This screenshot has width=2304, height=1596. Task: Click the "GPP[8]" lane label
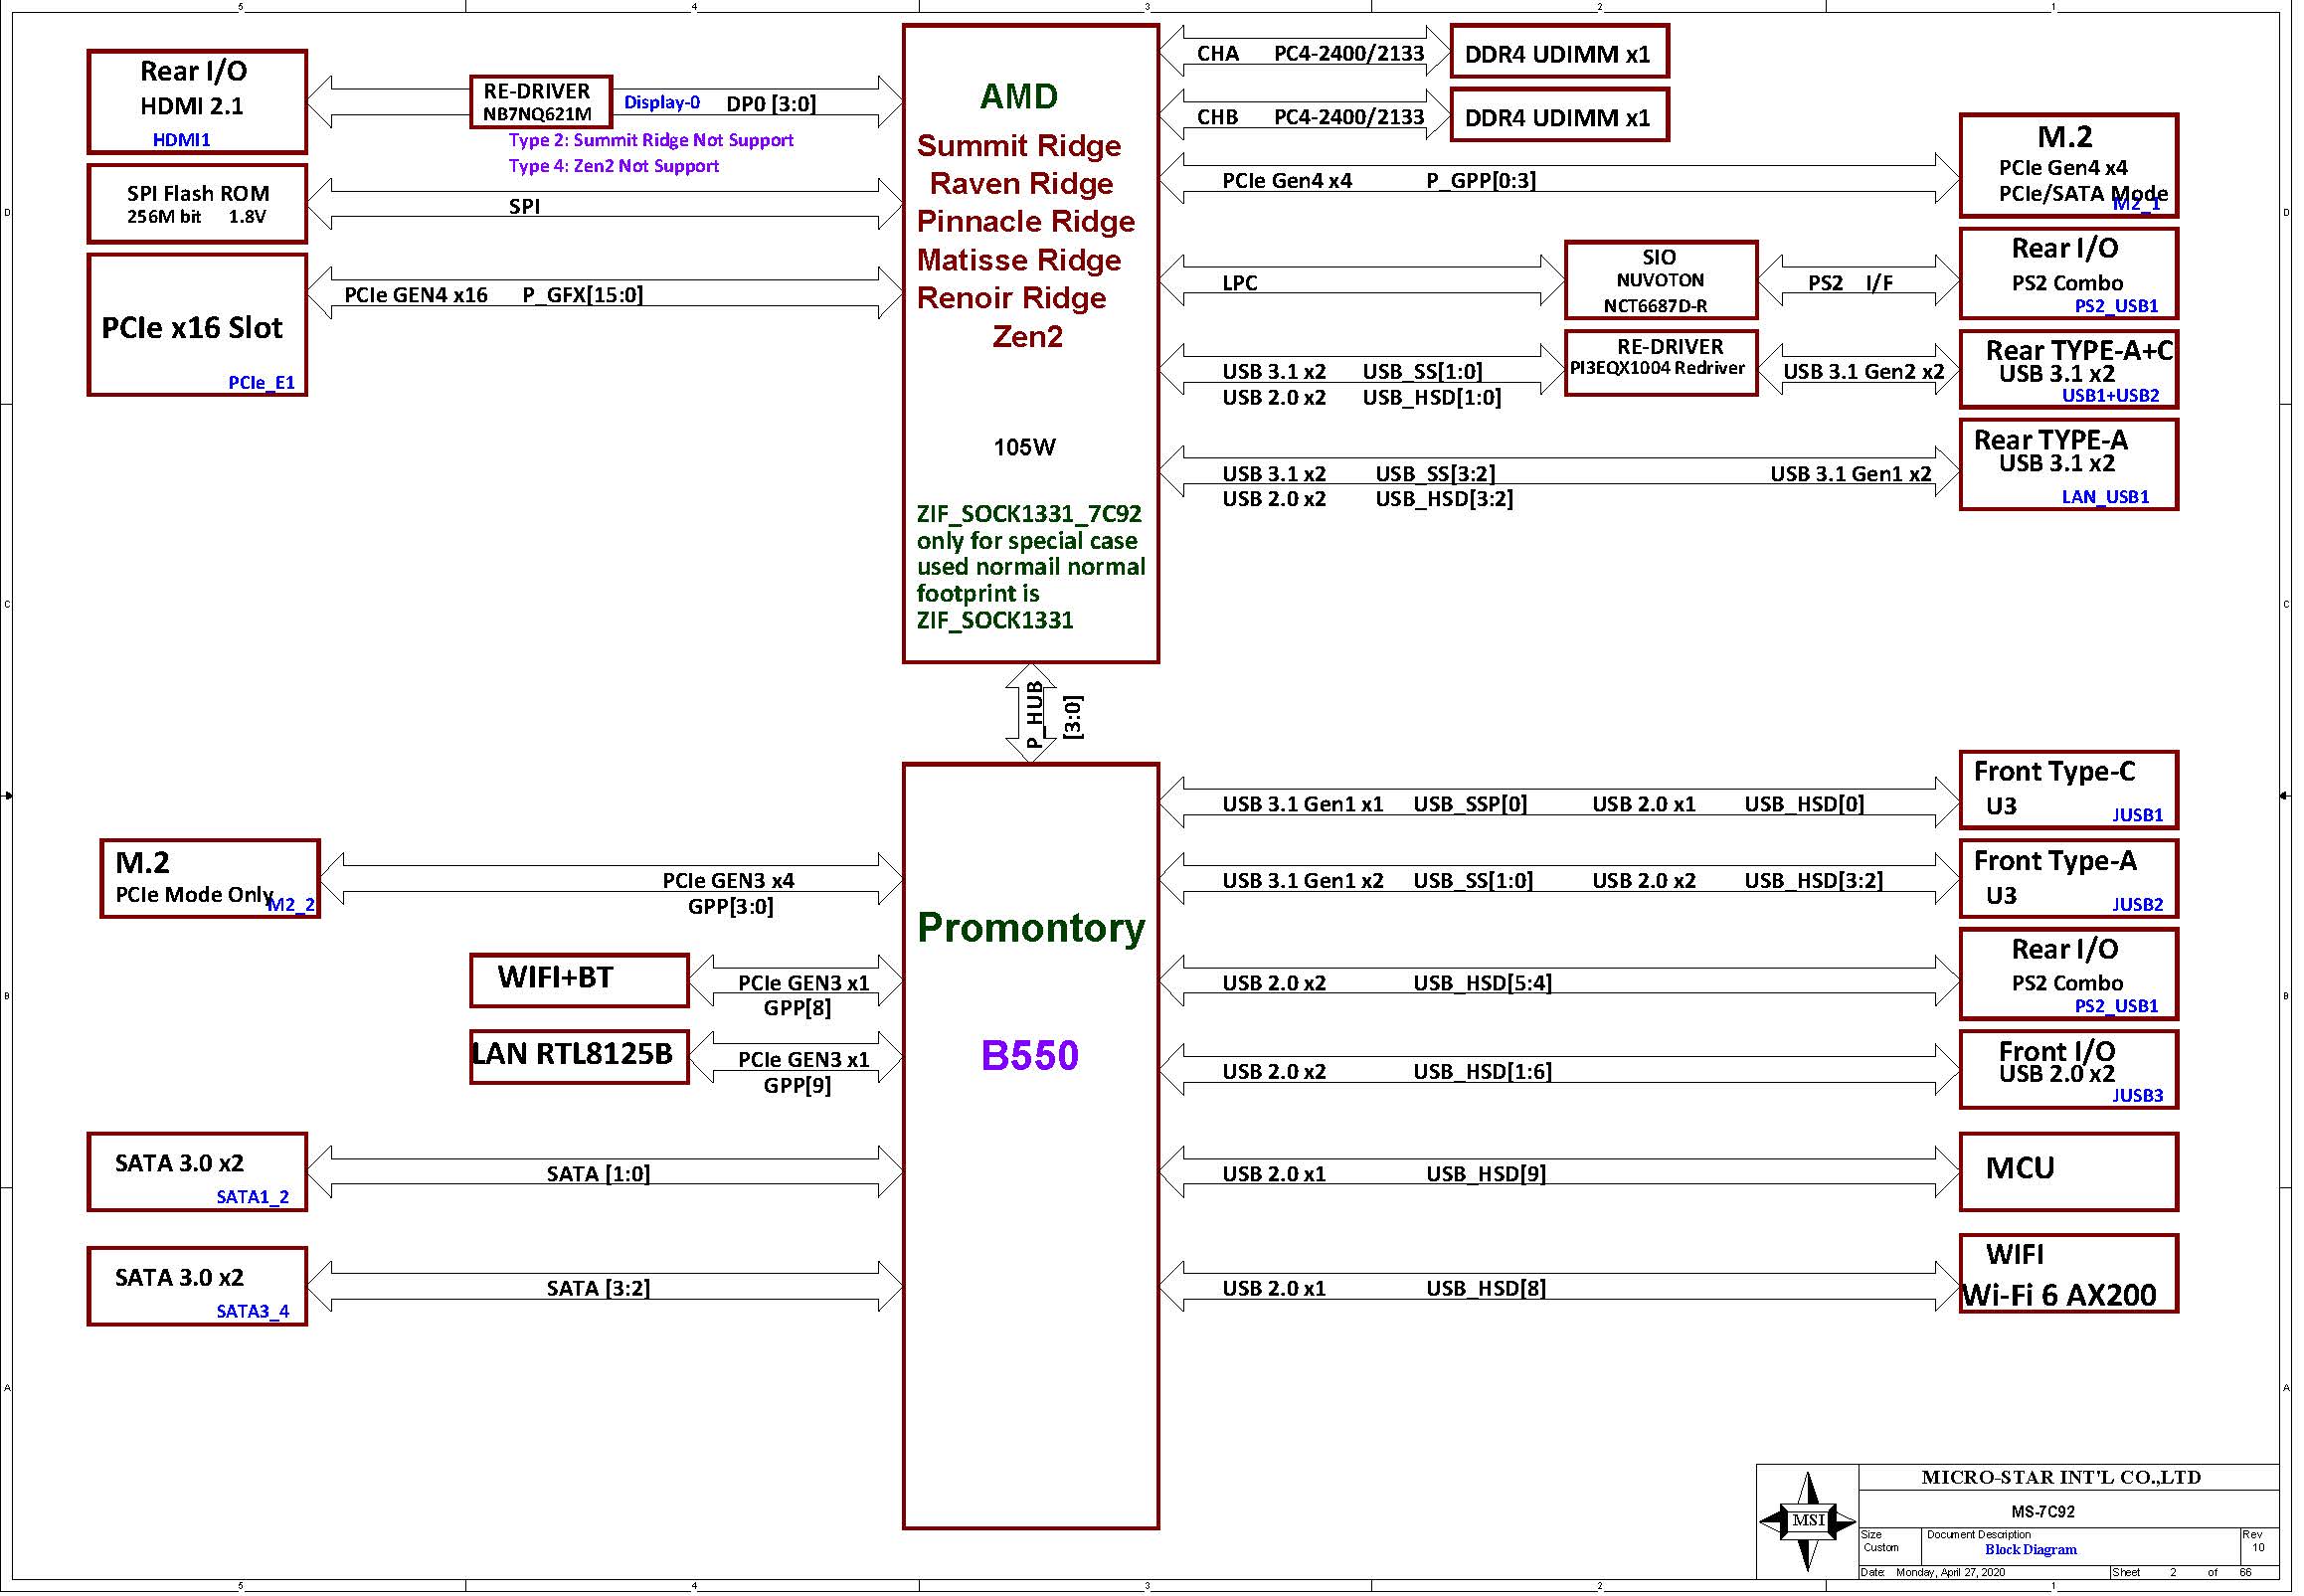point(797,1008)
